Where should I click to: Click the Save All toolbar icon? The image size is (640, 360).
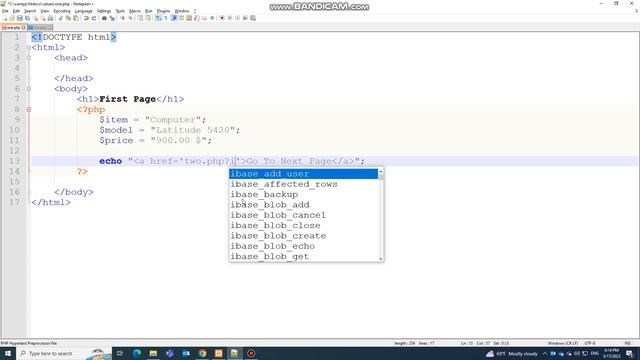click(x=27, y=18)
